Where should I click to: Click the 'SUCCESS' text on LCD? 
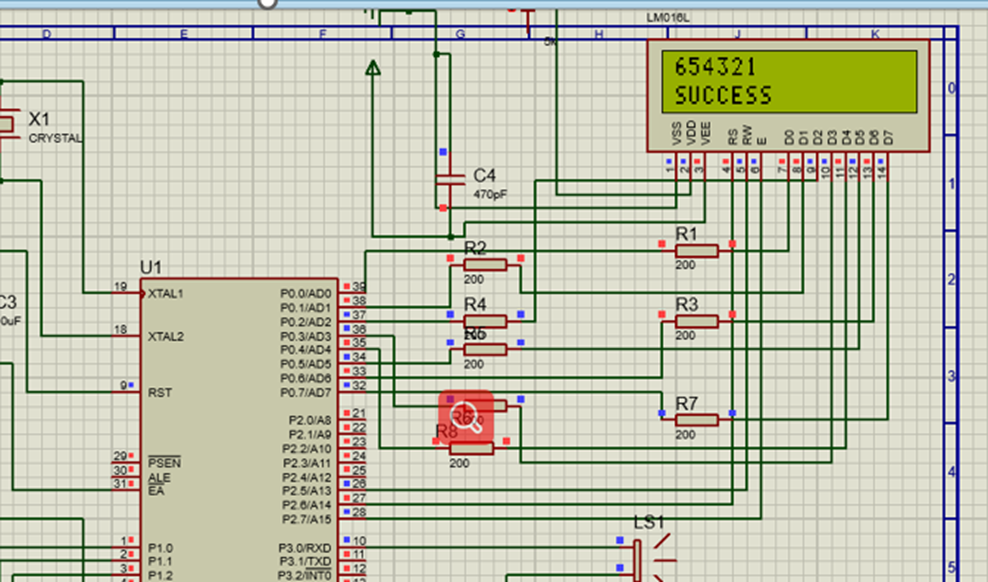tap(723, 96)
